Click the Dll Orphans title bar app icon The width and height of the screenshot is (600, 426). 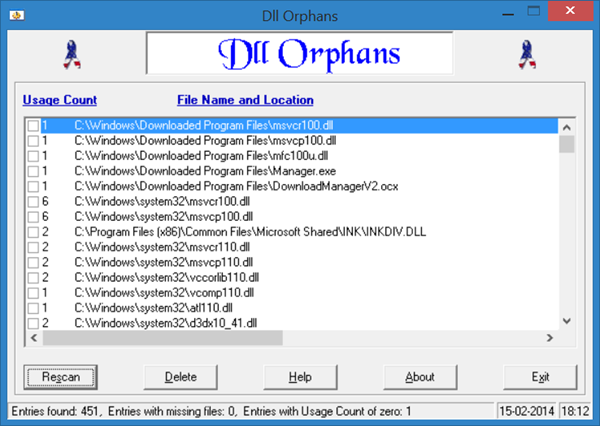point(17,16)
